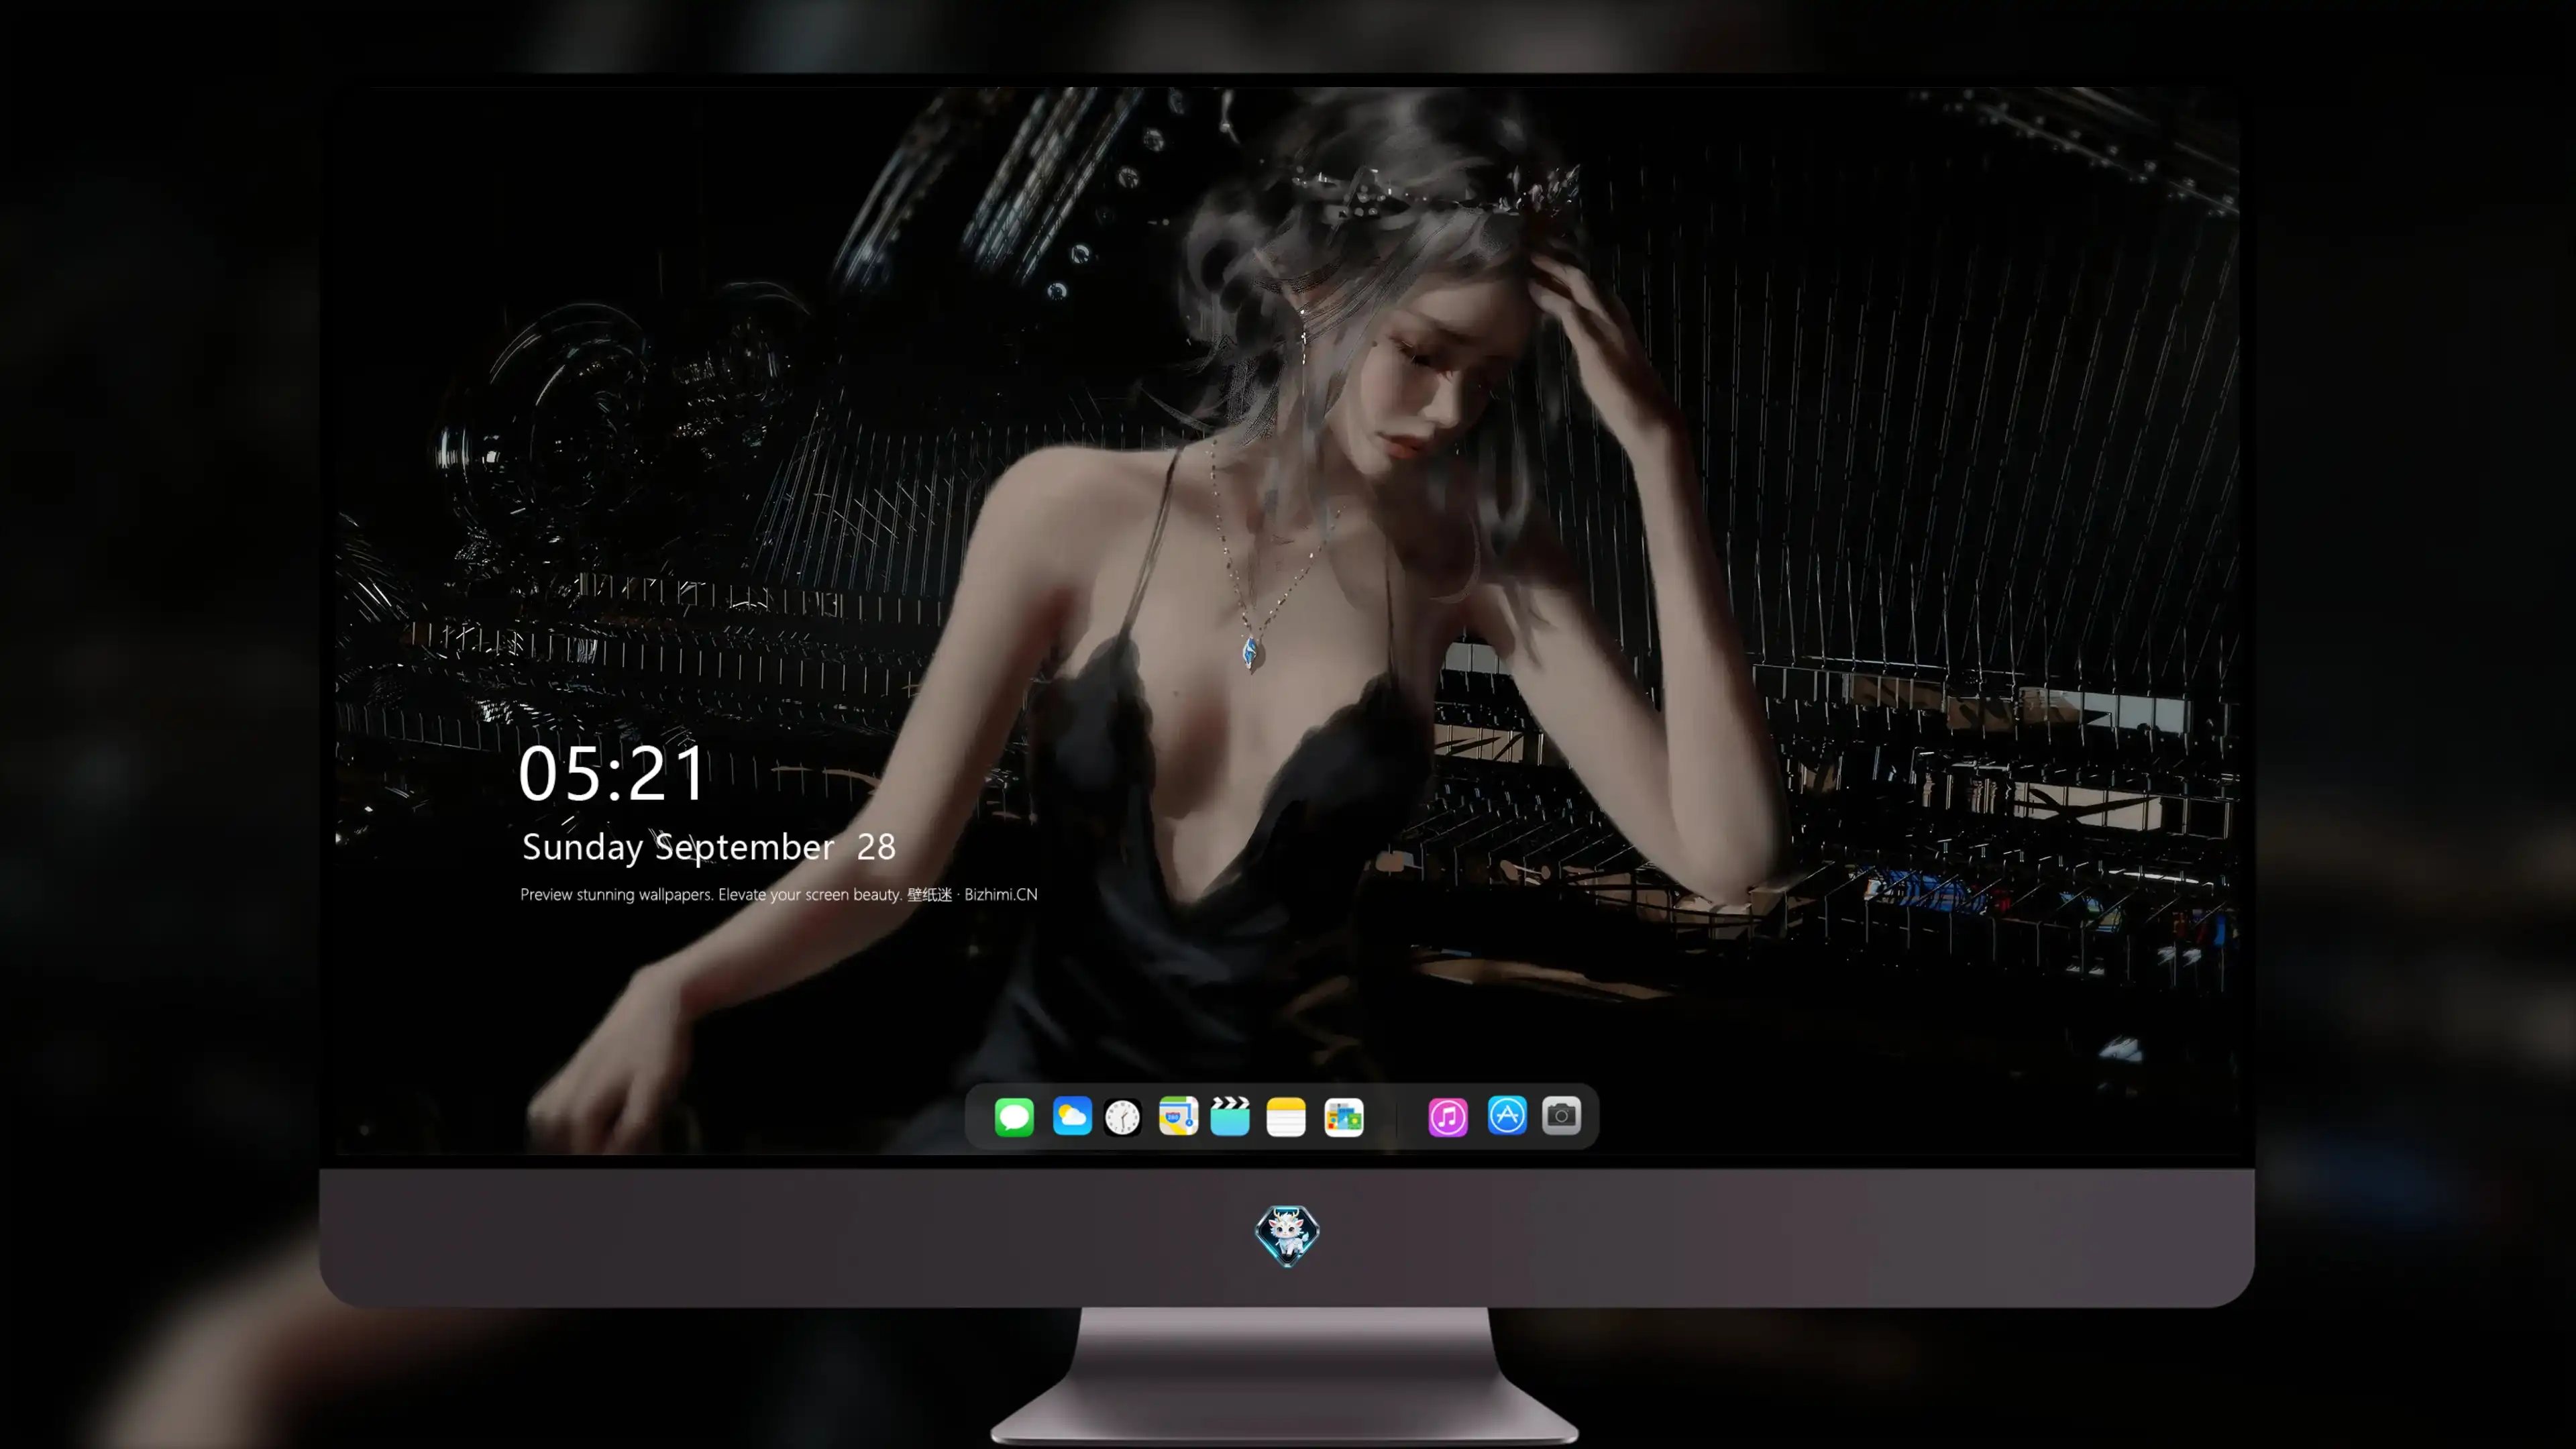The height and width of the screenshot is (1449, 2576).
Task: Click the Sunday September 28 date text
Action: coord(709,848)
